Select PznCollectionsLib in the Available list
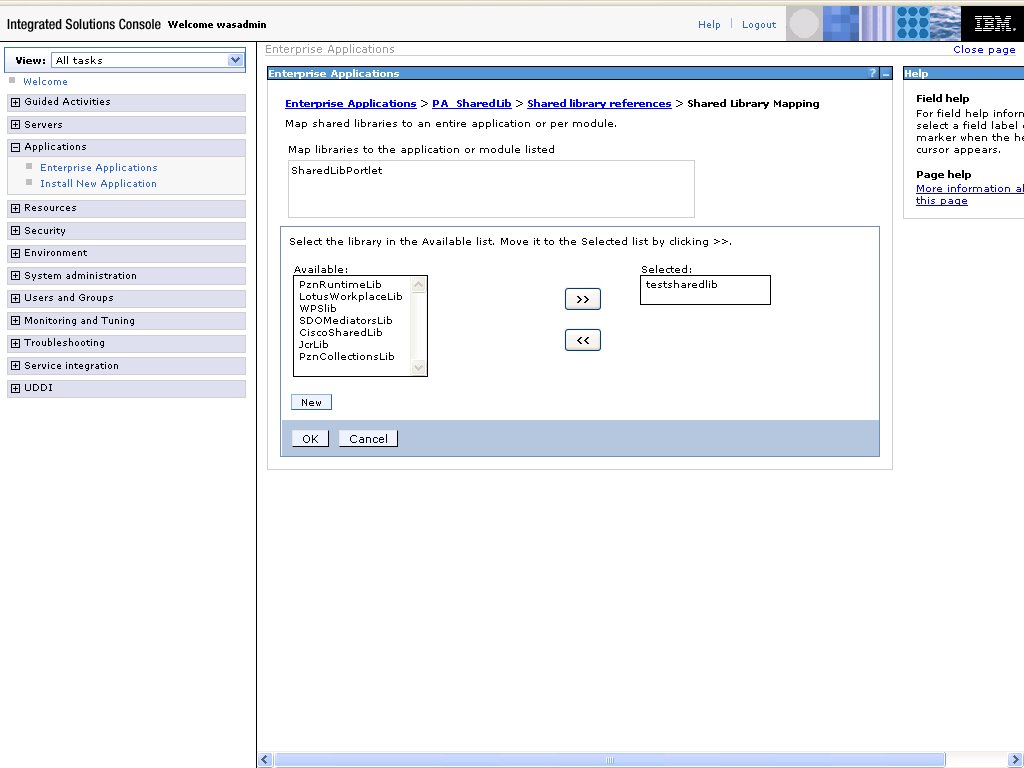Screen dimensions: 1024x768 pos(347,357)
